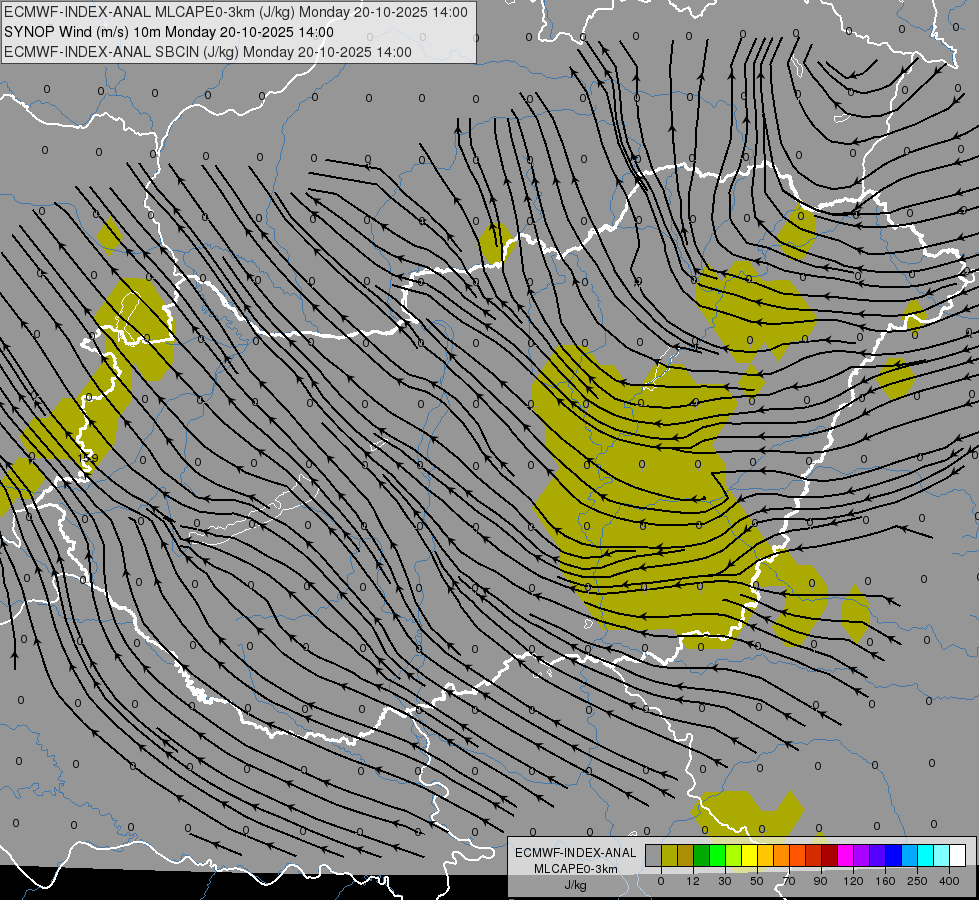Click the ECMWF-INDEX-ANAL MLCAPE0-3km title line
Viewport: 979px width, 900px height.
pyautogui.click(x=235, y=12)
